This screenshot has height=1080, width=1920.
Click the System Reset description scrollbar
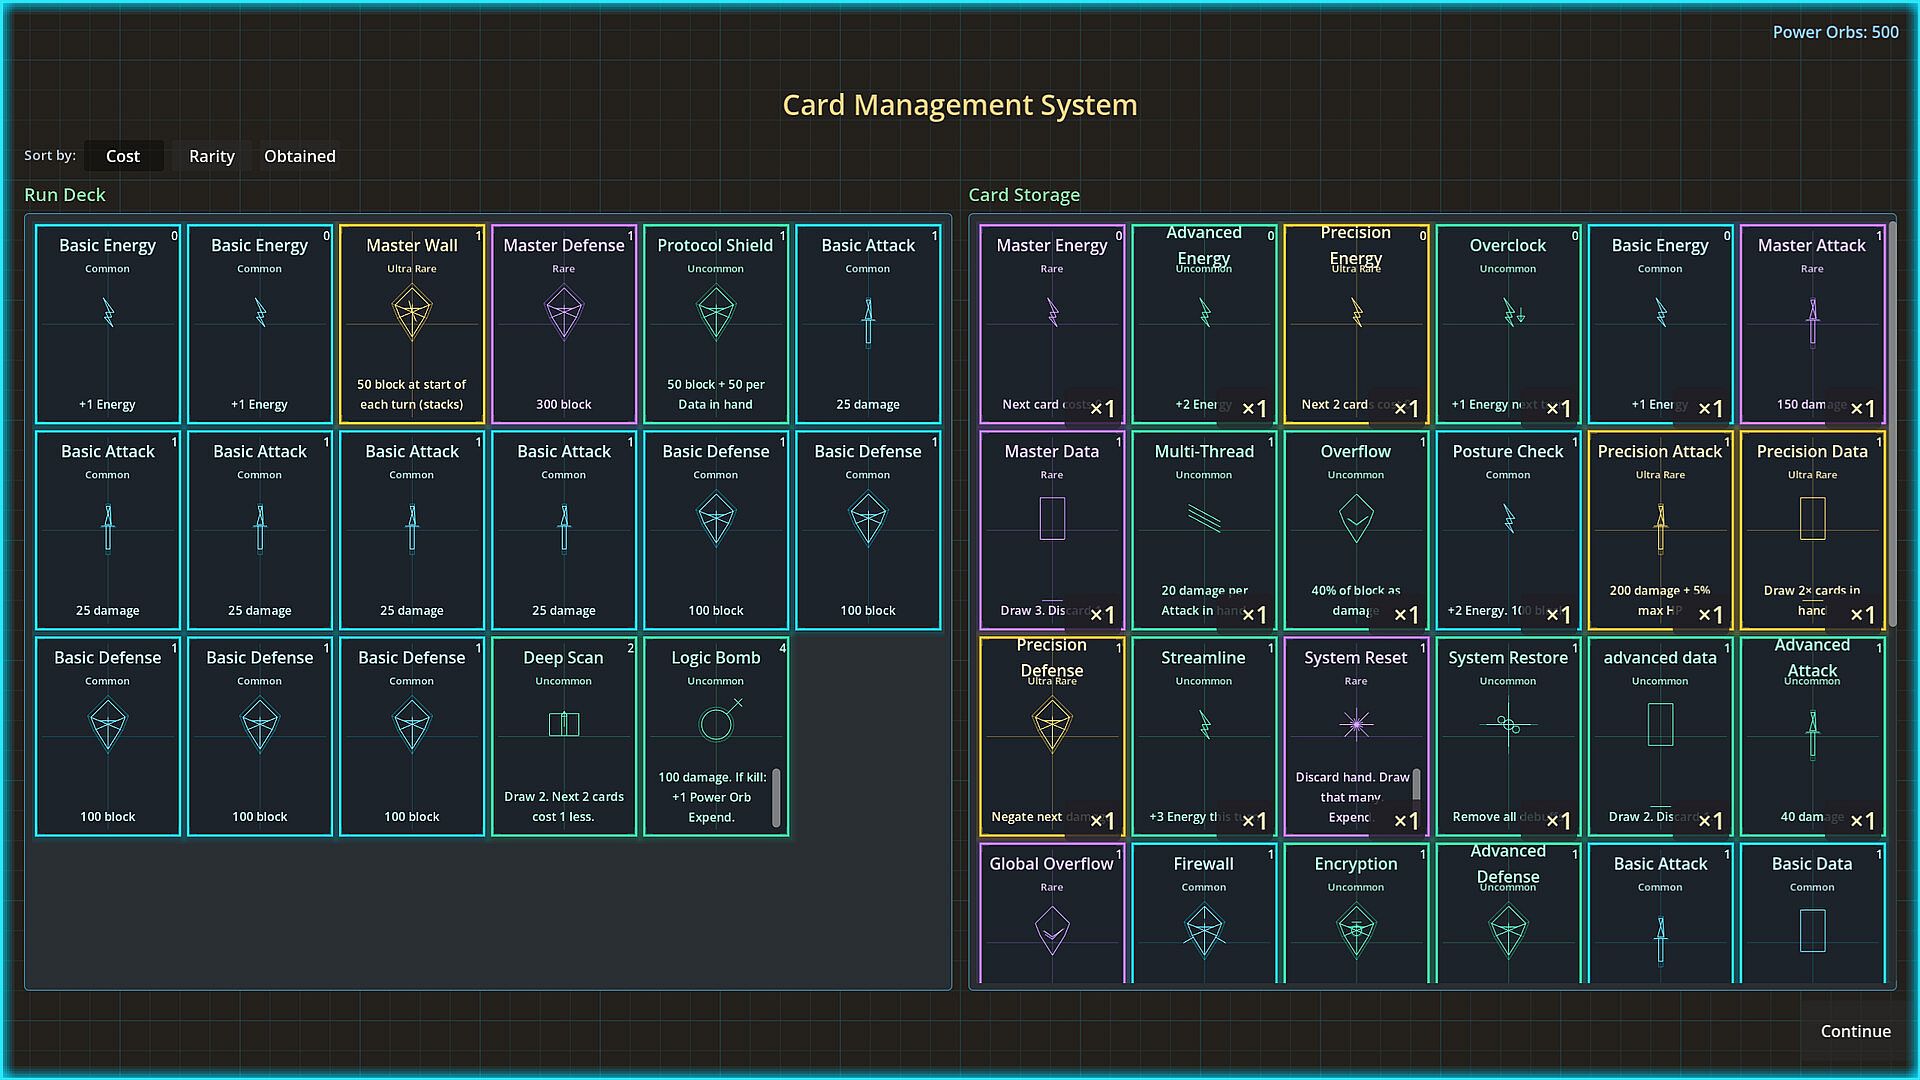pyautogui.click(x=1416, y=783)
